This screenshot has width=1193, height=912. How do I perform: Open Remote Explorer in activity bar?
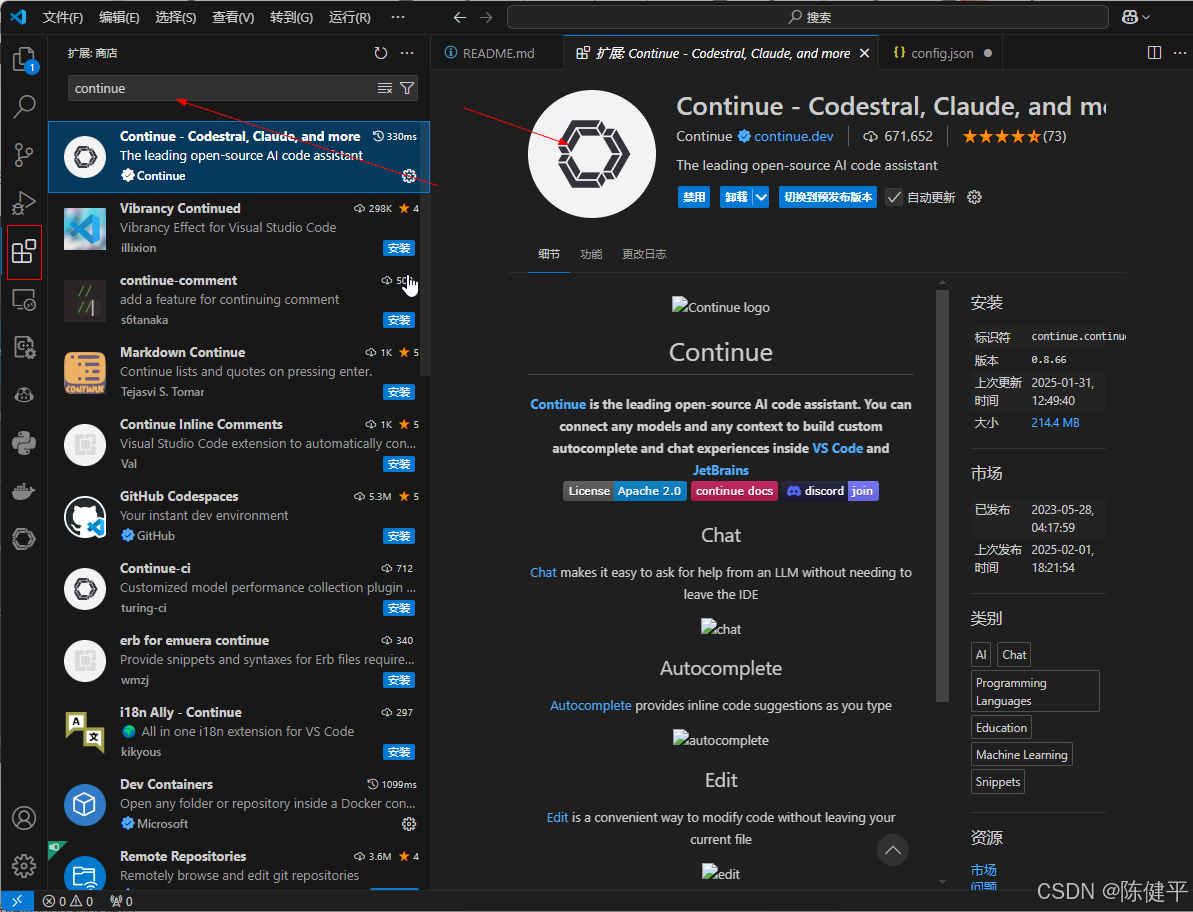24,300
